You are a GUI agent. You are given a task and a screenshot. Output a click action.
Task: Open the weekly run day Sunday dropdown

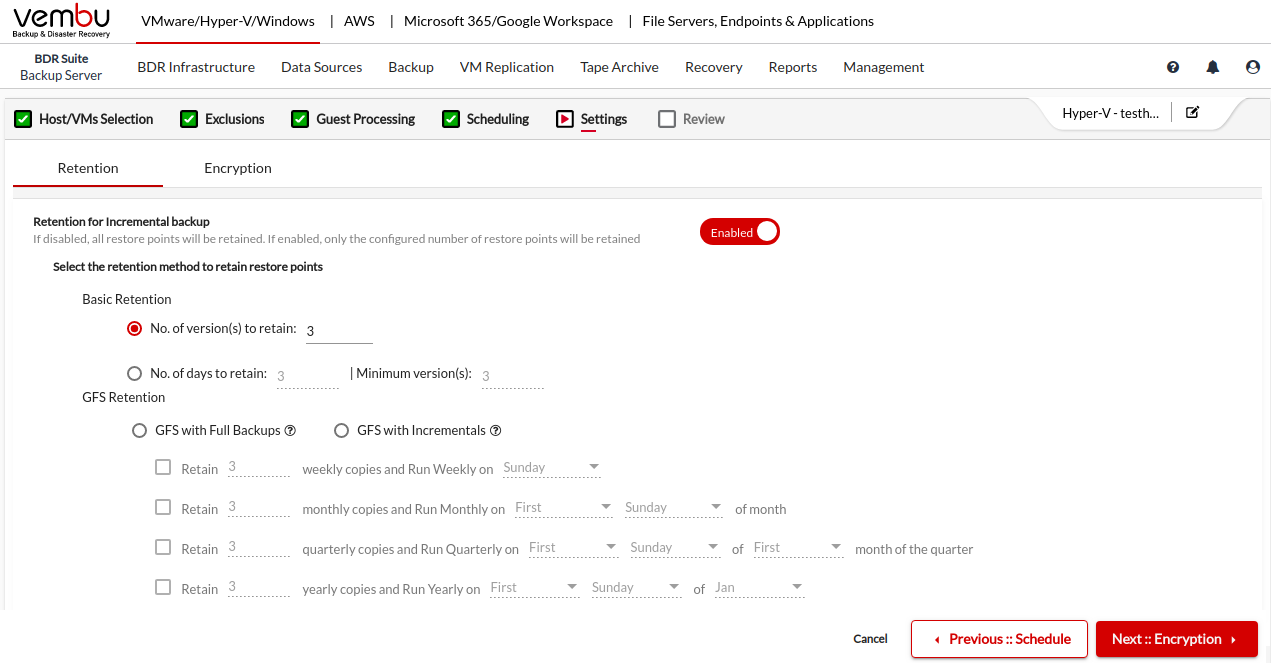[551, 468]
